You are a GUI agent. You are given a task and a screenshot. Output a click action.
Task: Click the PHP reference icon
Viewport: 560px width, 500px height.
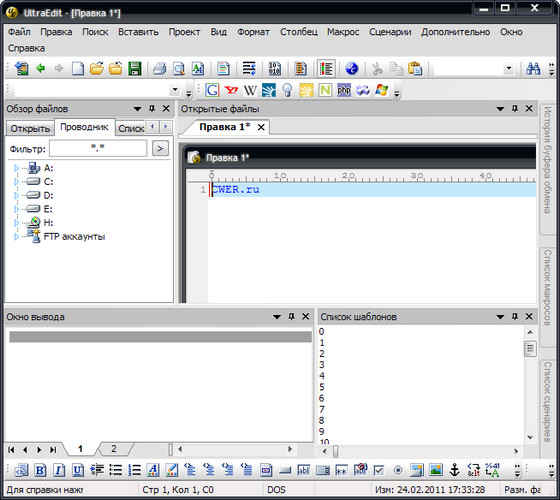(344, 90)
